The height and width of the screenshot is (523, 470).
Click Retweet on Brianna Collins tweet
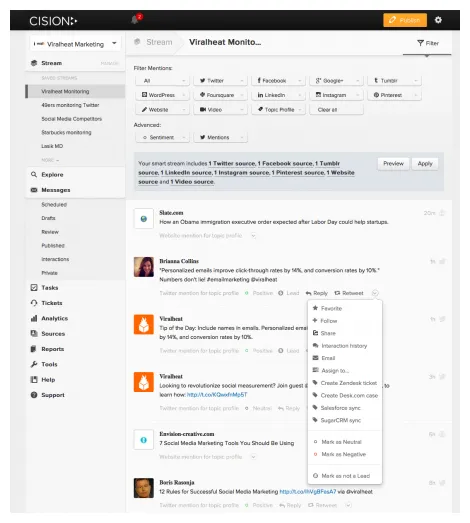coord(349,293)
